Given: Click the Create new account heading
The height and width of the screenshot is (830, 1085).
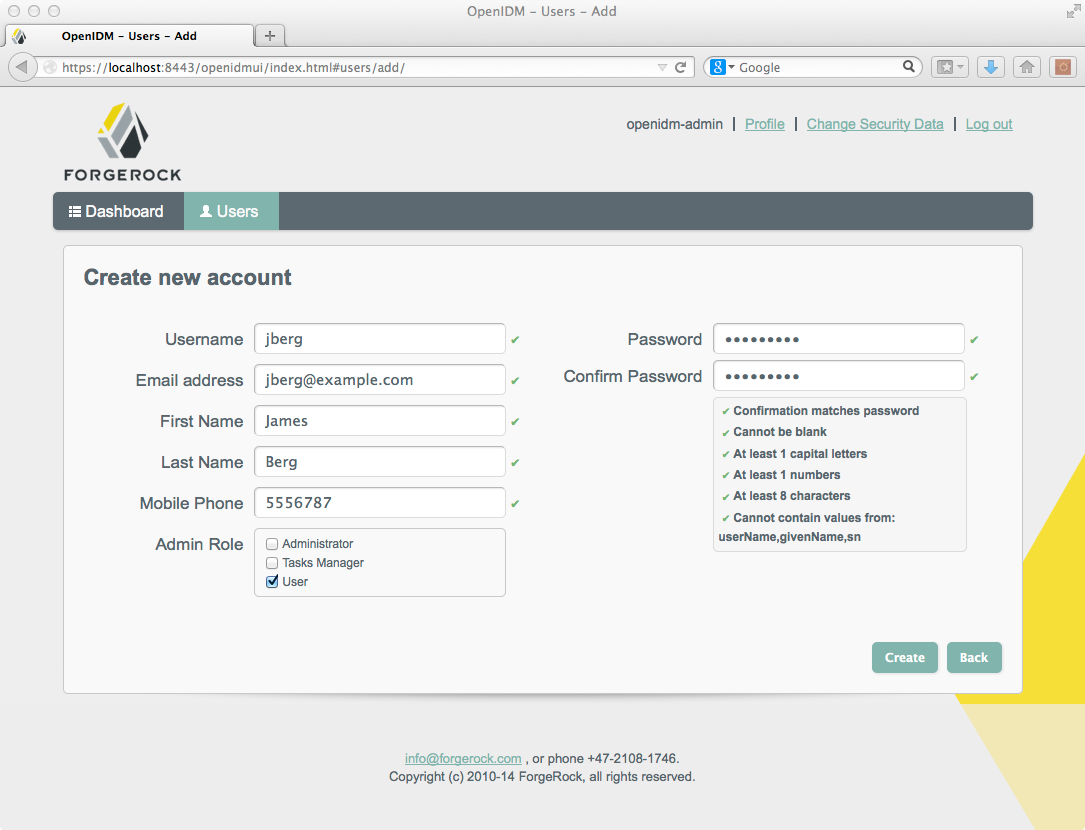Looking at the screenshot, I should (x=188, y=277).
